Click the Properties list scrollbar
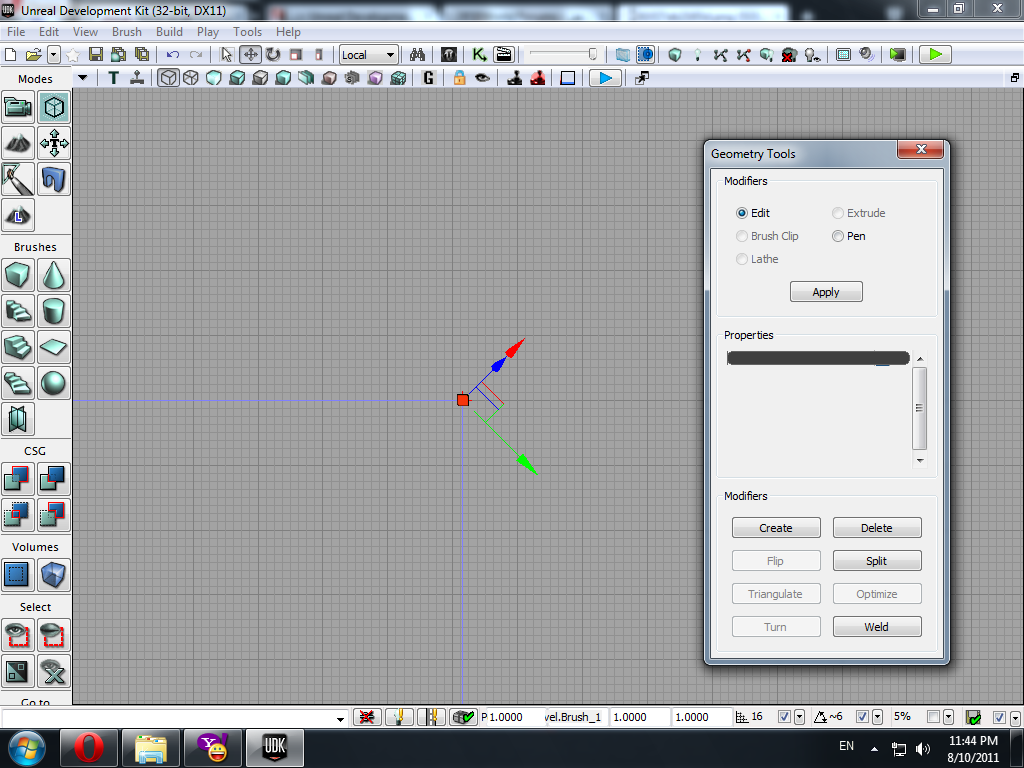Viewport: 1024px width, 768px height. (920, 409)
